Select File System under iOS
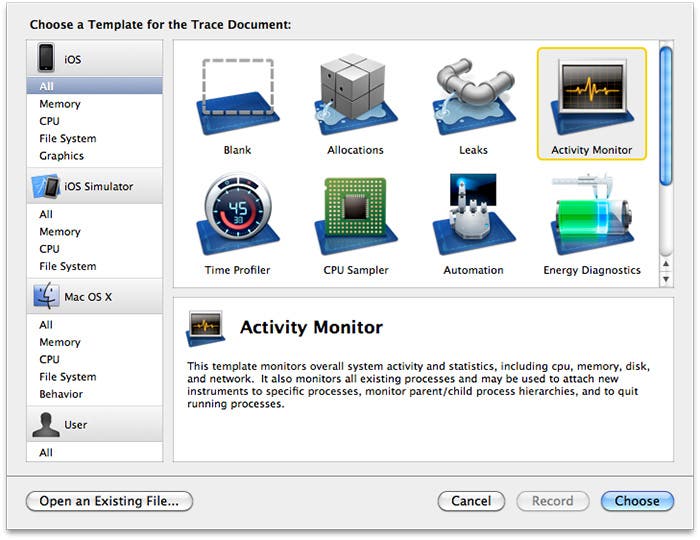 94,139
